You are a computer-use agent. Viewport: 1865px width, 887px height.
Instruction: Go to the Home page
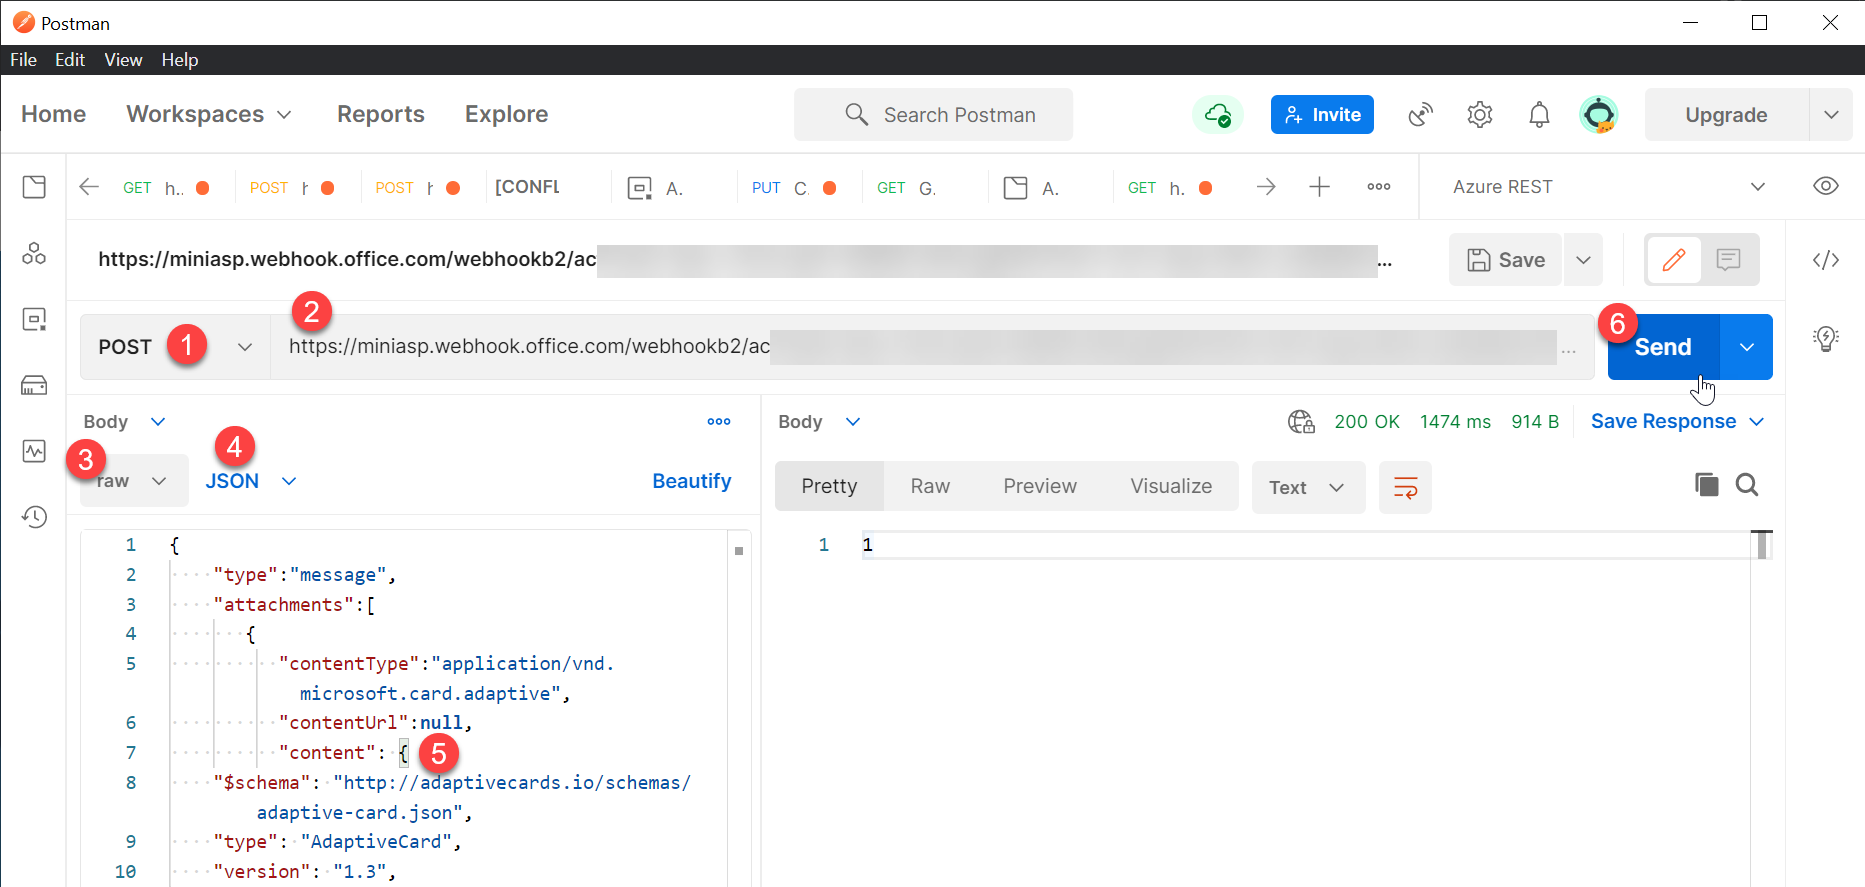(54, 114)
